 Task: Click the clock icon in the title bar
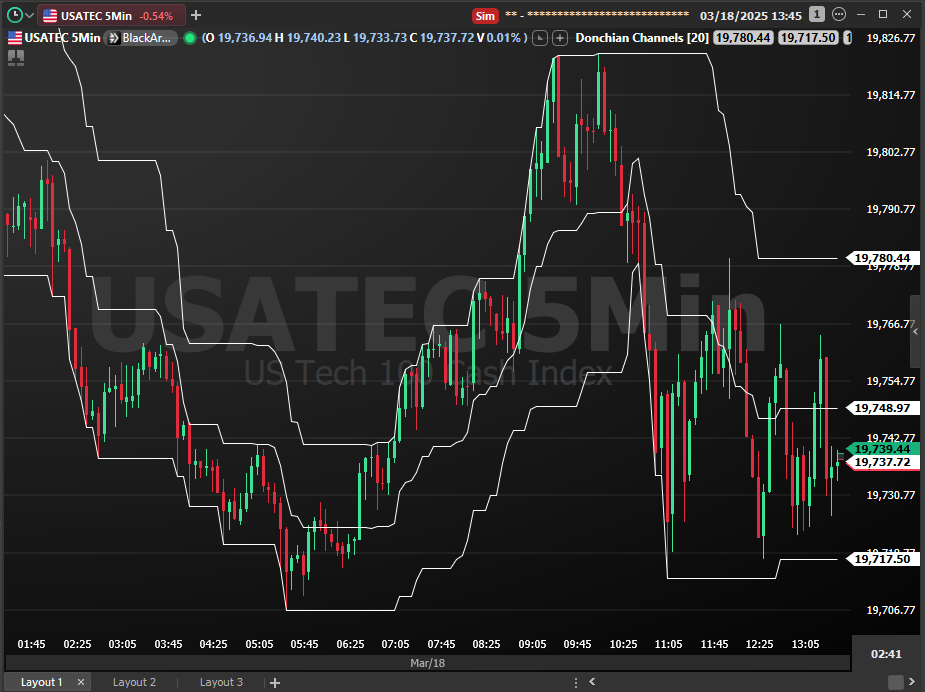13,15
